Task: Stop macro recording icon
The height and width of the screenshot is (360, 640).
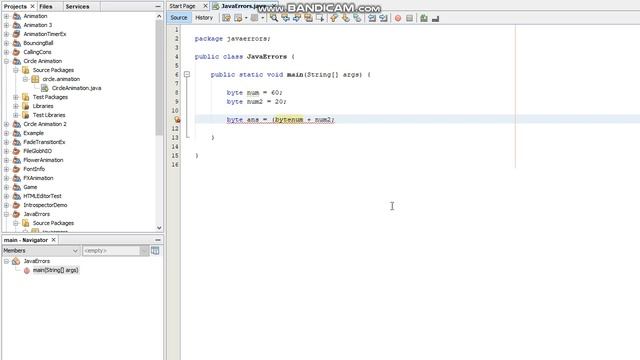Action: (409, 18)
